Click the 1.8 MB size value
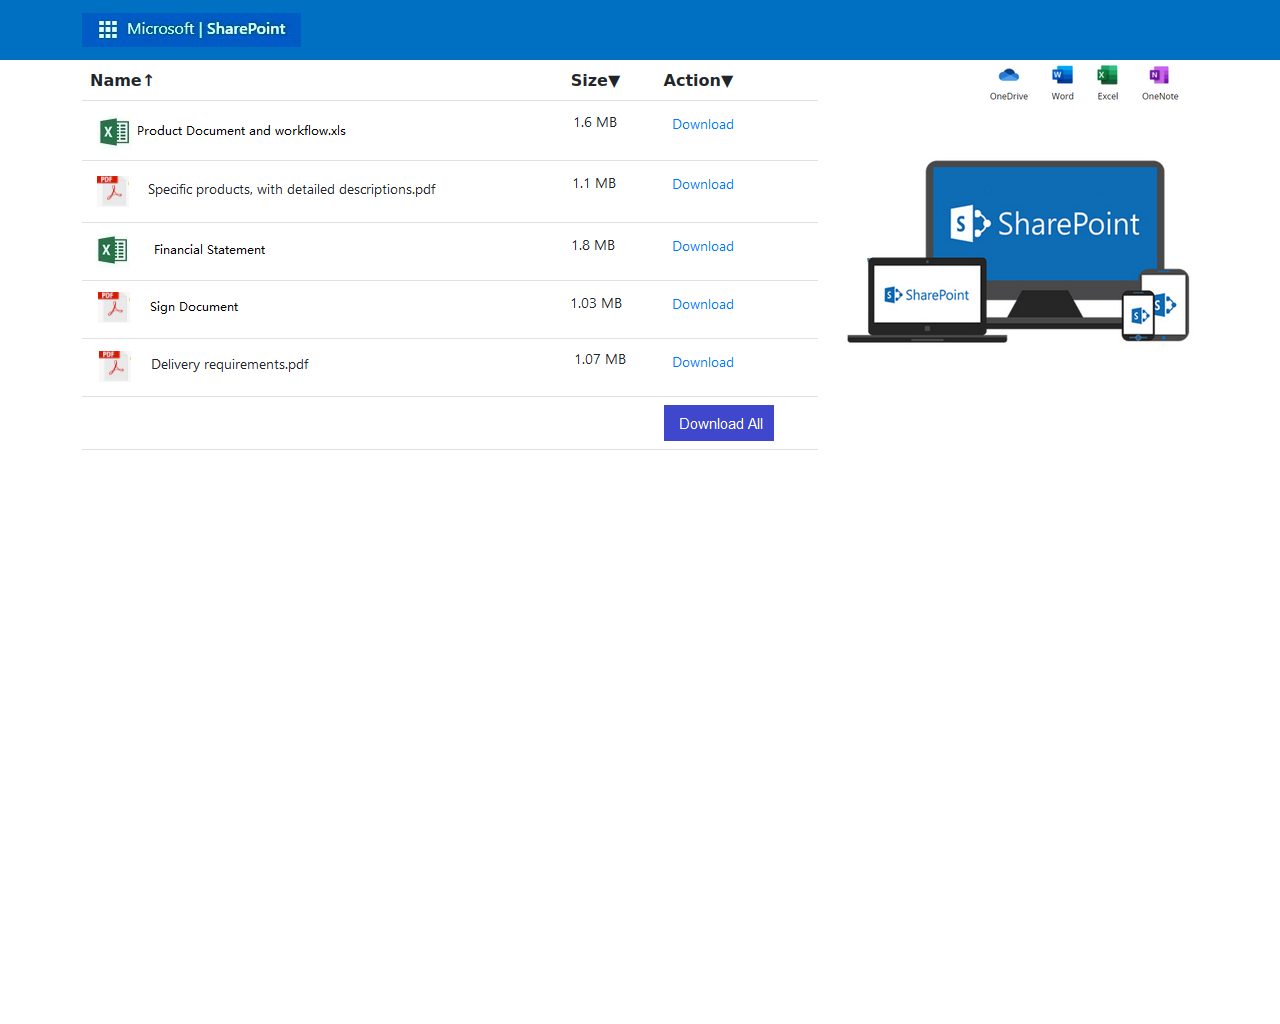Image resolution: width=1280 pixels, height=1024 pixels. point(593,245)
